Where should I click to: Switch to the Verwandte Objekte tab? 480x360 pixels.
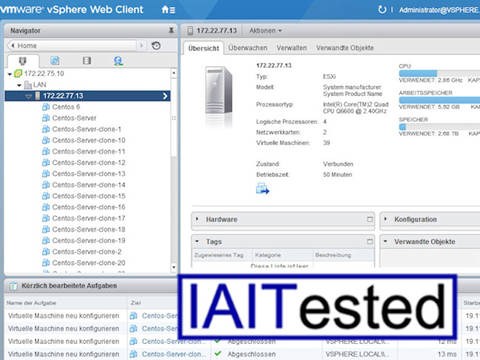(345, 48)
